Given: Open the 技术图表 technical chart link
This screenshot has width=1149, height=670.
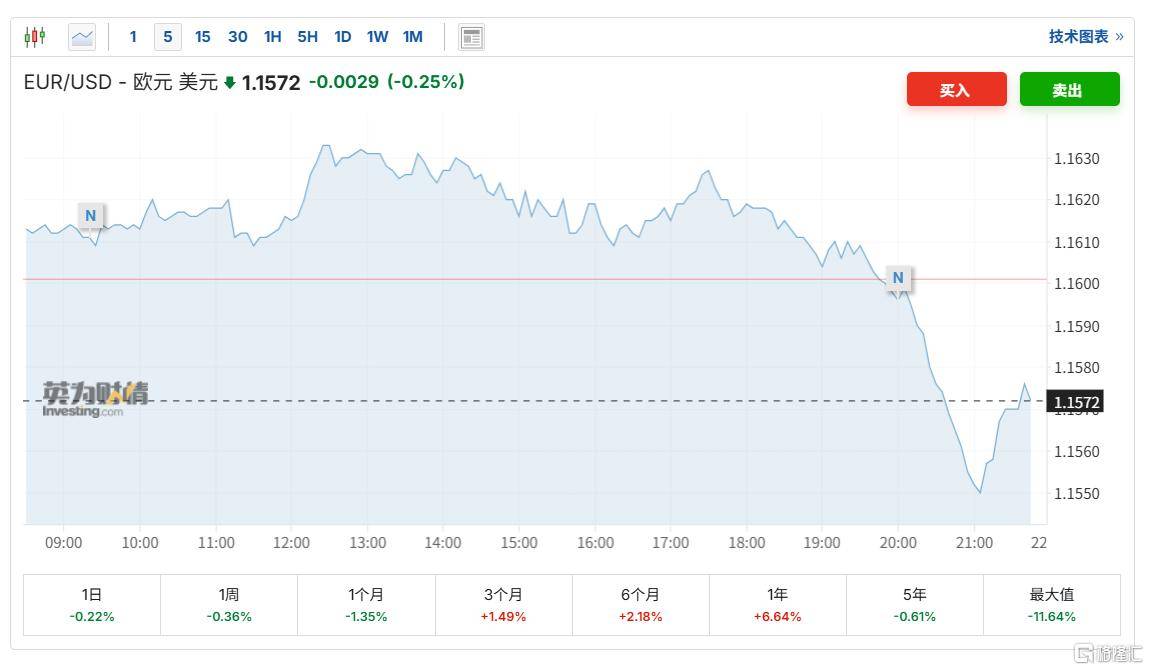Looking at the screenshot, I should coord(1085,37).
